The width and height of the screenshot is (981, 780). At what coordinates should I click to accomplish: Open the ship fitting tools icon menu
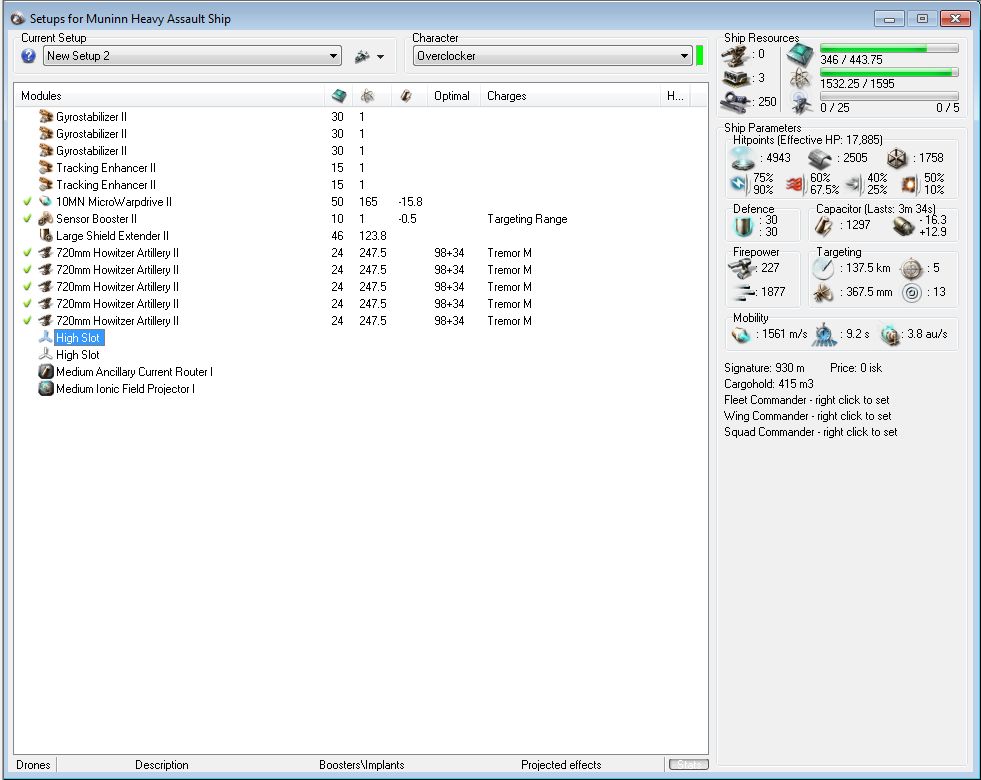[369, 56]
